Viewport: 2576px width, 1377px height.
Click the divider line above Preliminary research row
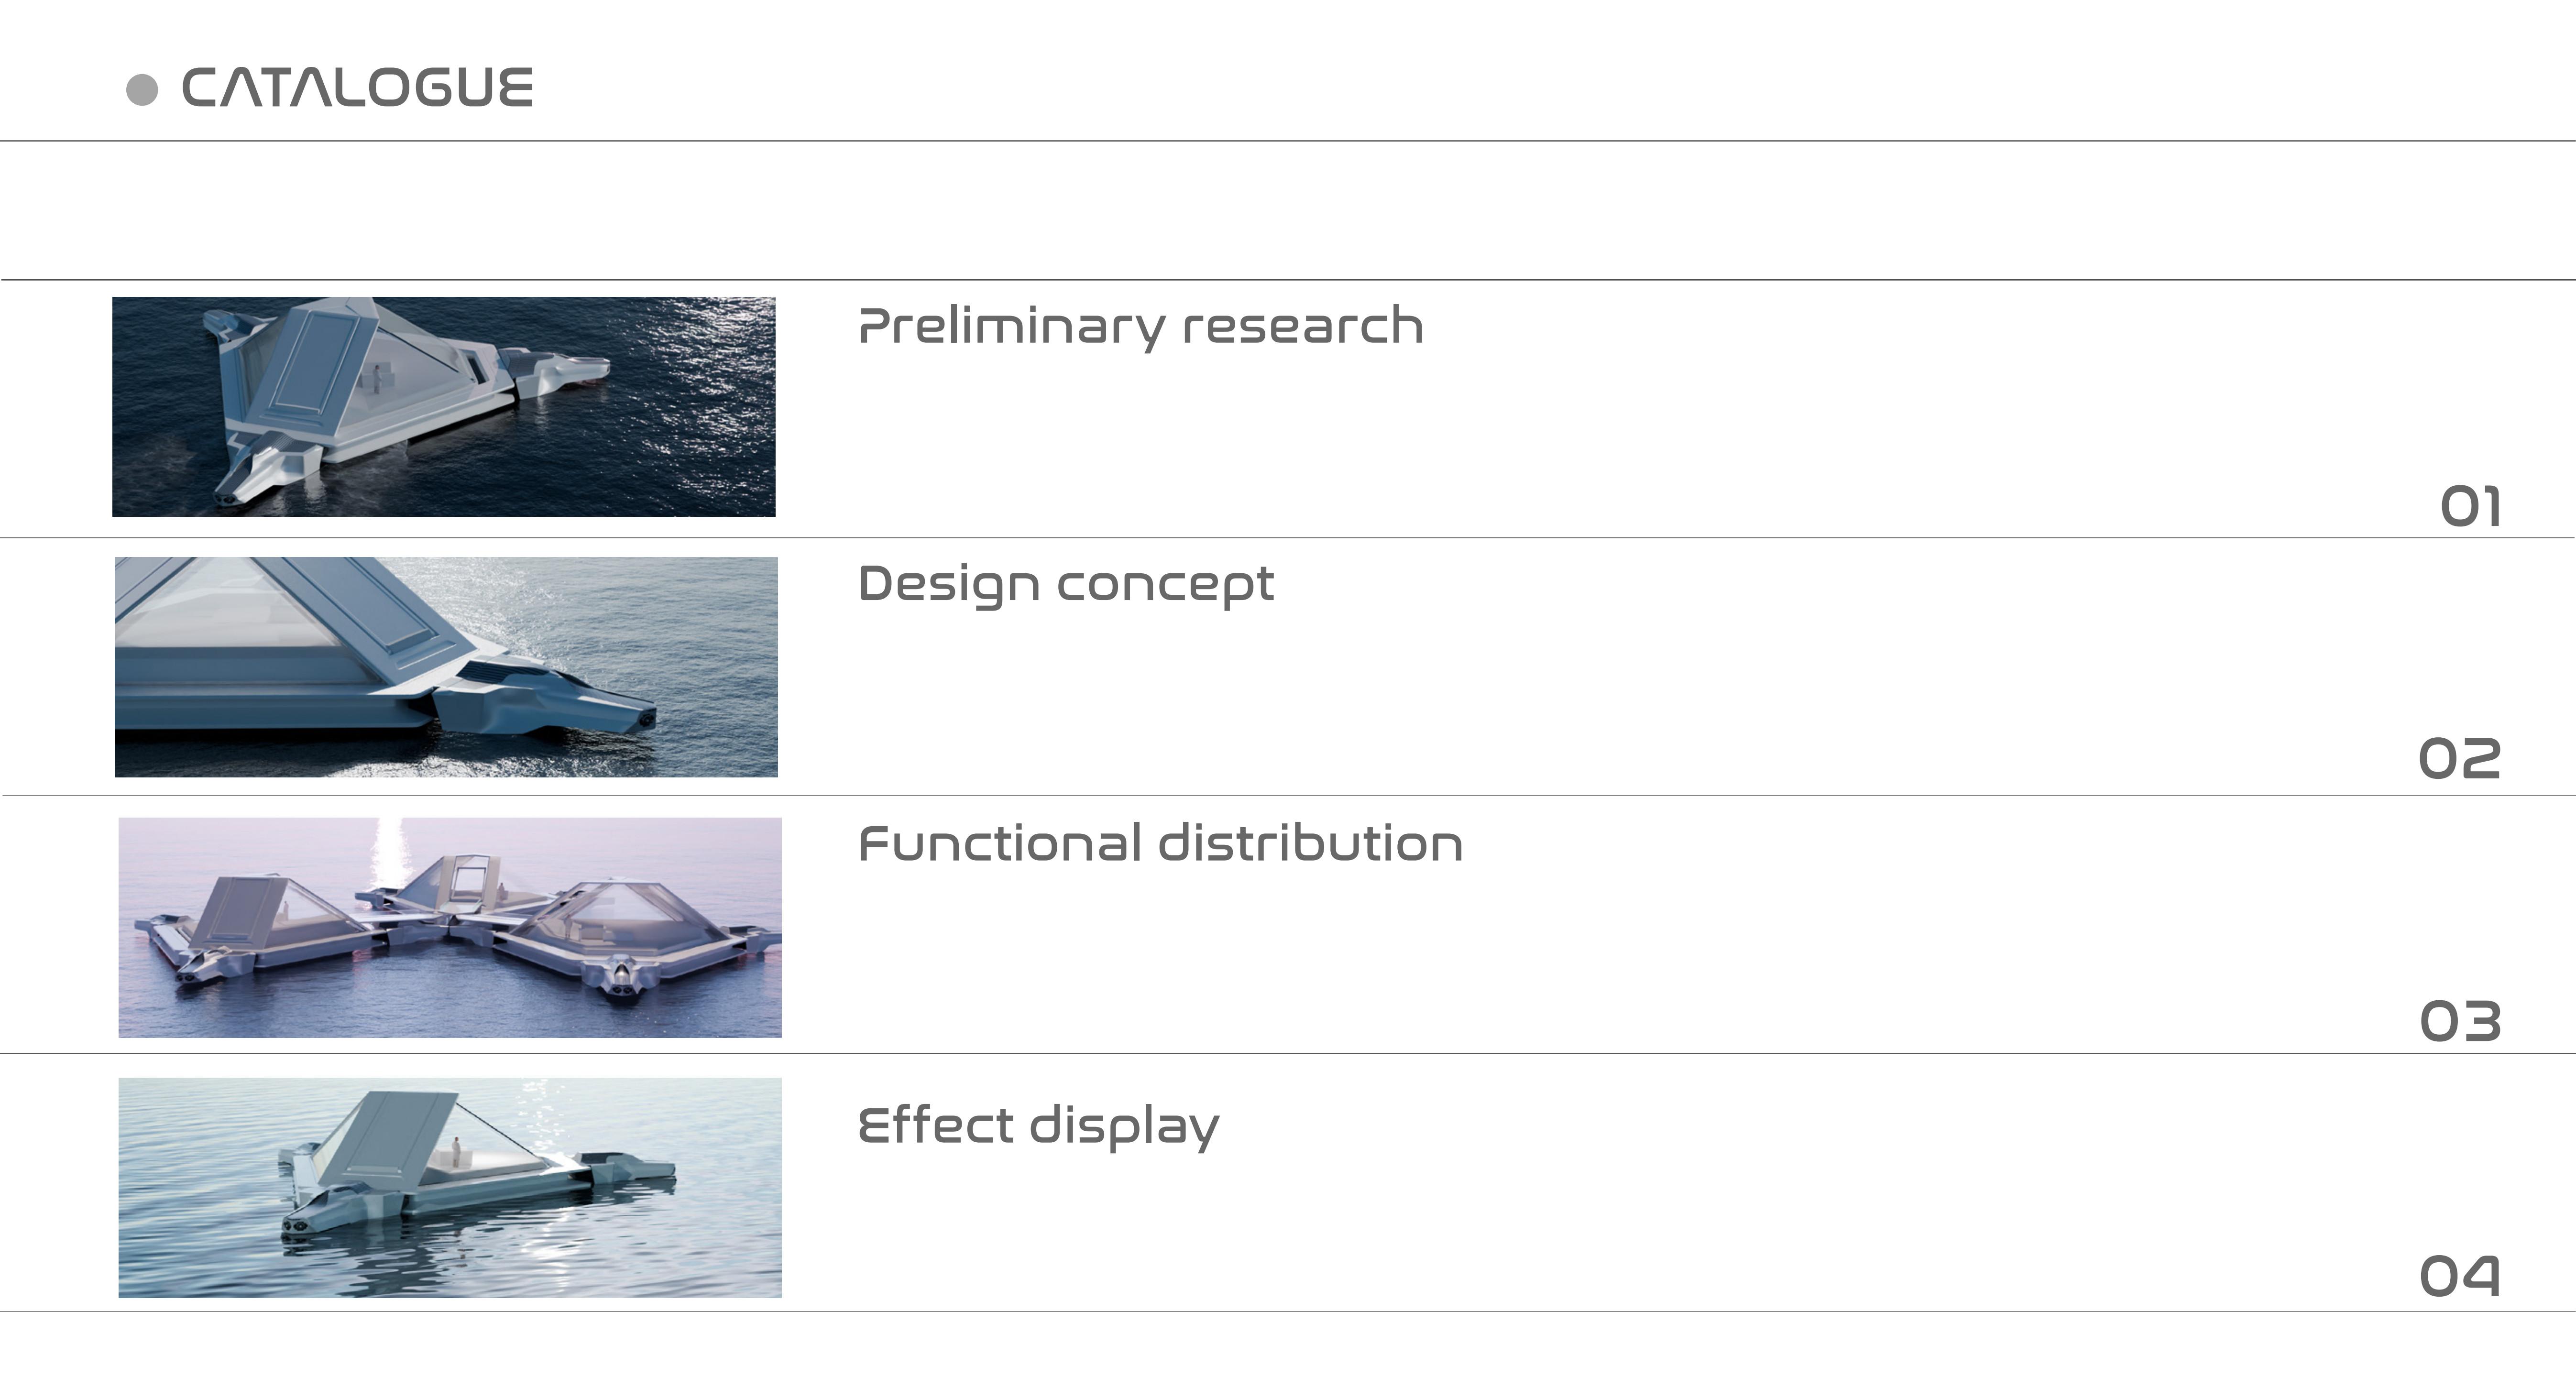pos(1288,280)
